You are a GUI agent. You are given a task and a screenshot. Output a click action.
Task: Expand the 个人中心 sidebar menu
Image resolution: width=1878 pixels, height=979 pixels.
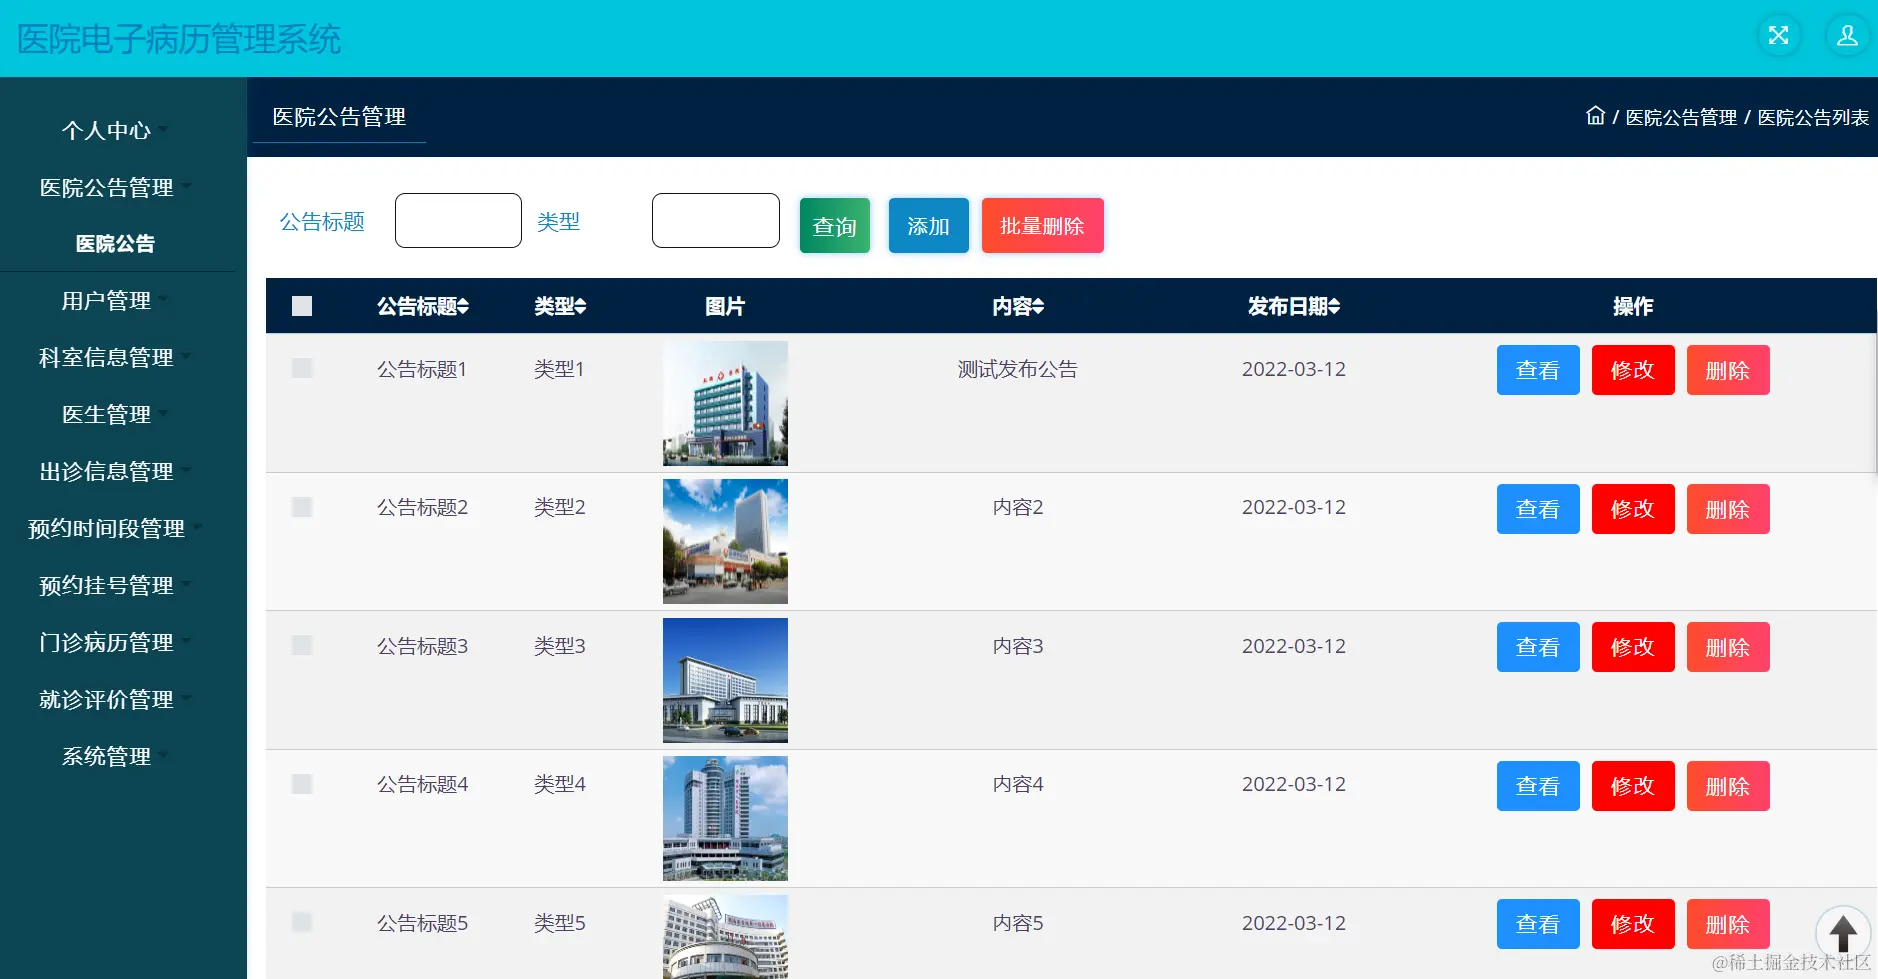coord(116,130)
